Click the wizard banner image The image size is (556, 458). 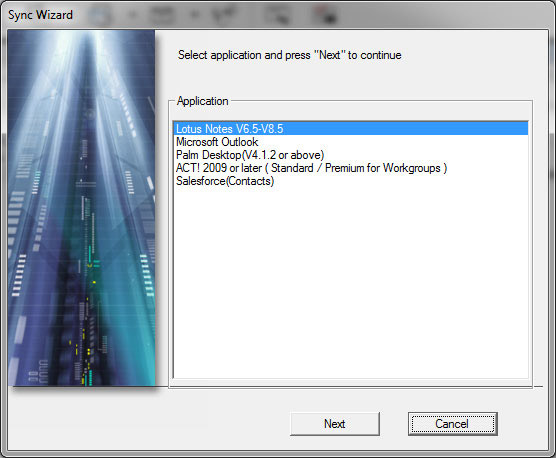tap(82, 208)
